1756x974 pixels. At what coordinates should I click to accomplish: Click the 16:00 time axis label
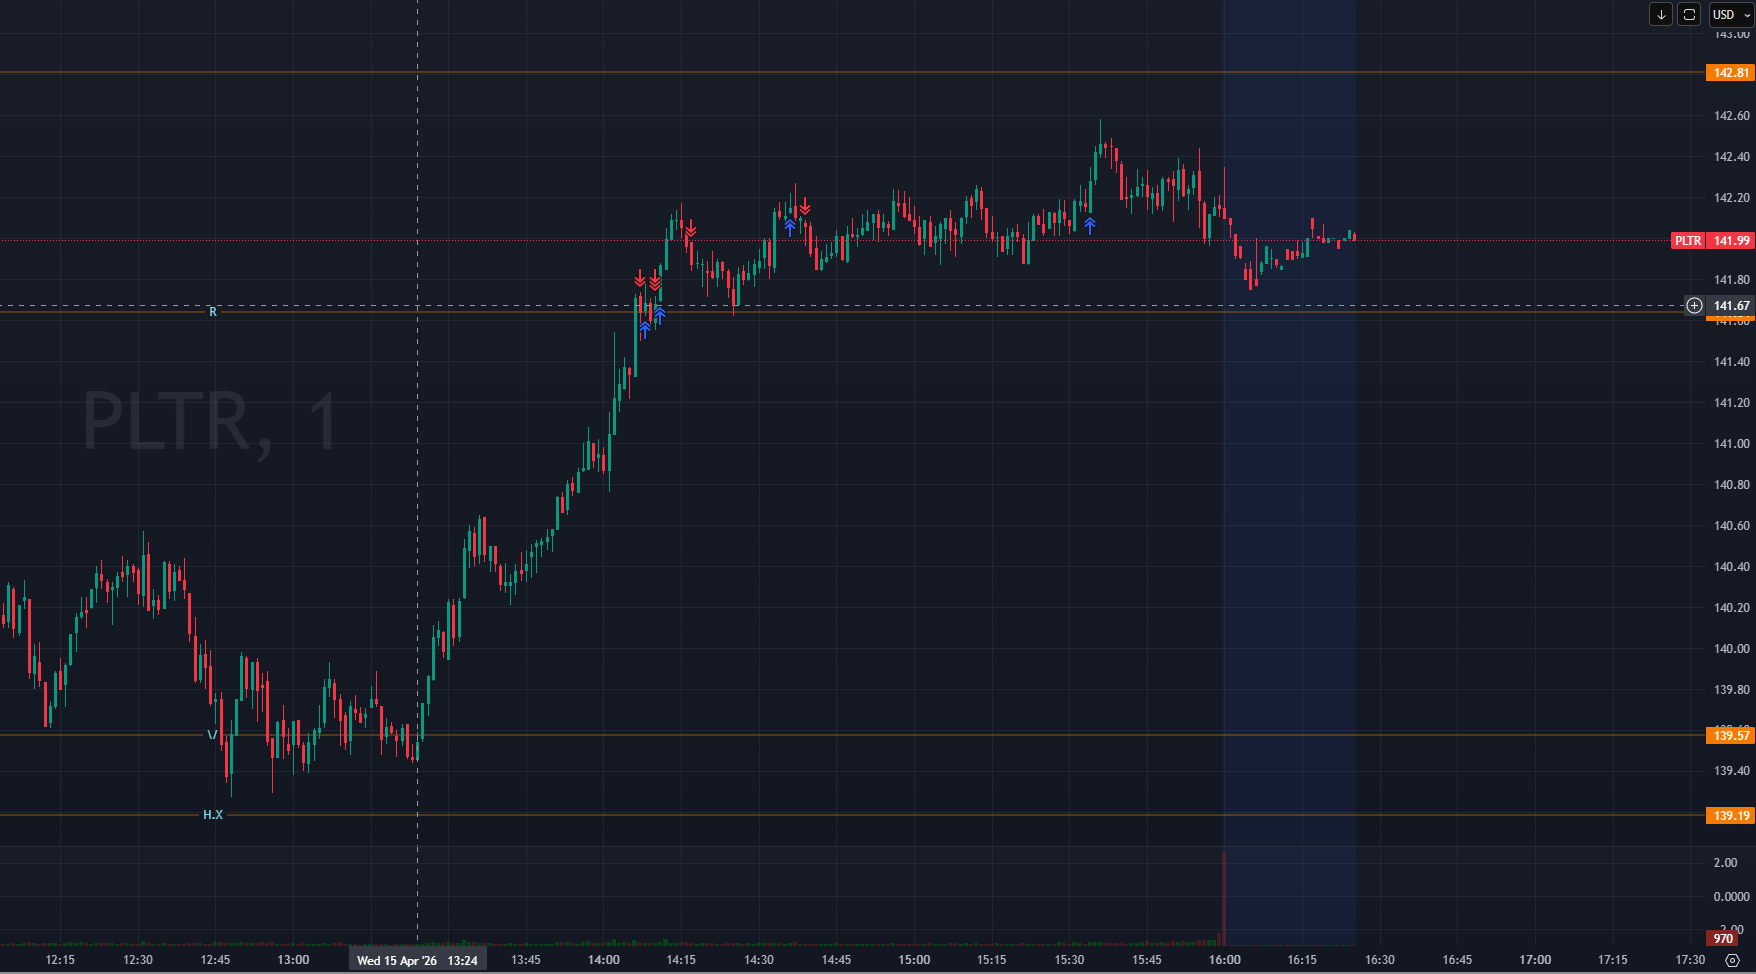point(1224,960)
